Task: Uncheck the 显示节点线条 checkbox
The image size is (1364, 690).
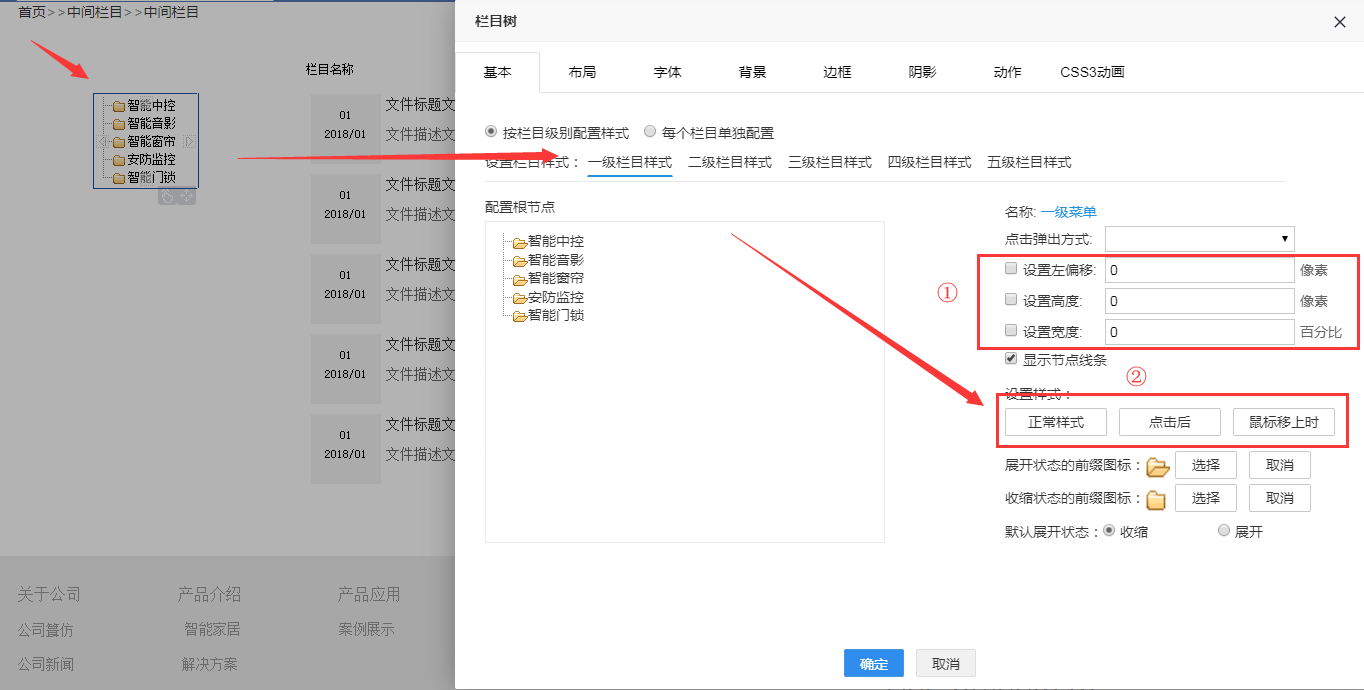Action: tap(1011, 359)
